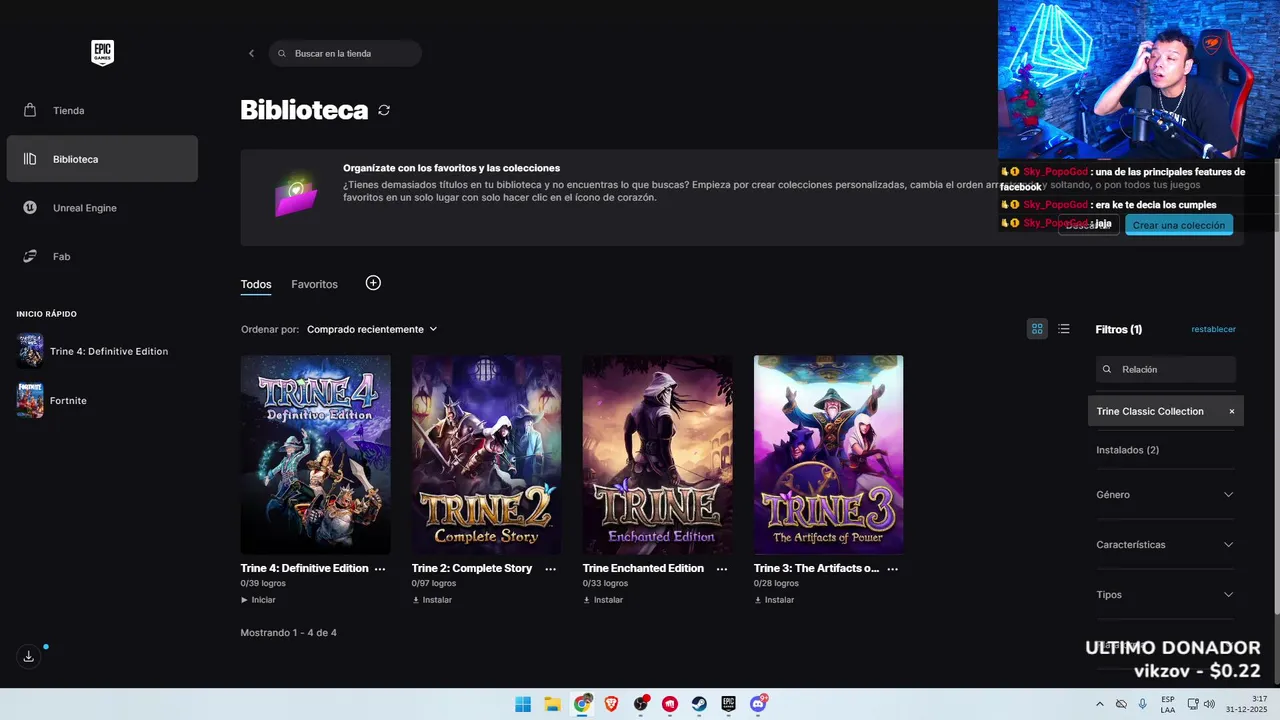Image resolution: width=1280 pixels, height=720 pixels.
Task: Open Trine 2: Complete Story cover art
Action: coord(486,455)
